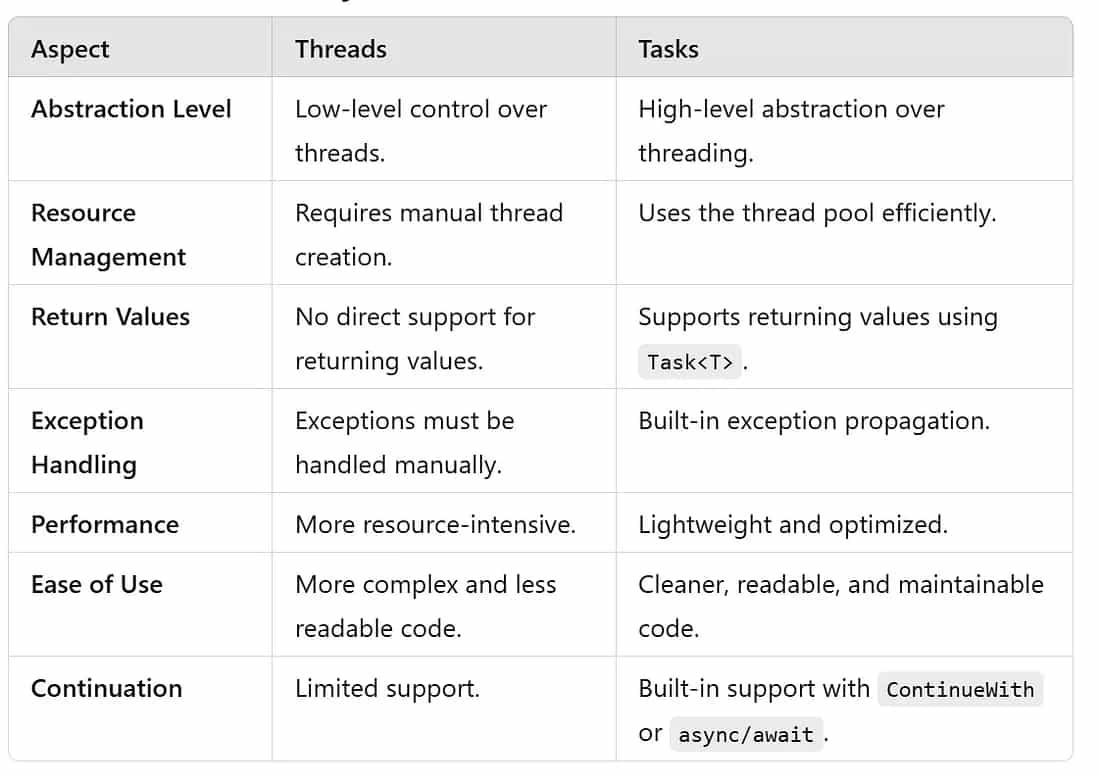
Task: Click 'Lightweight and optimized' cell
Action: click(x=793, y=524)
